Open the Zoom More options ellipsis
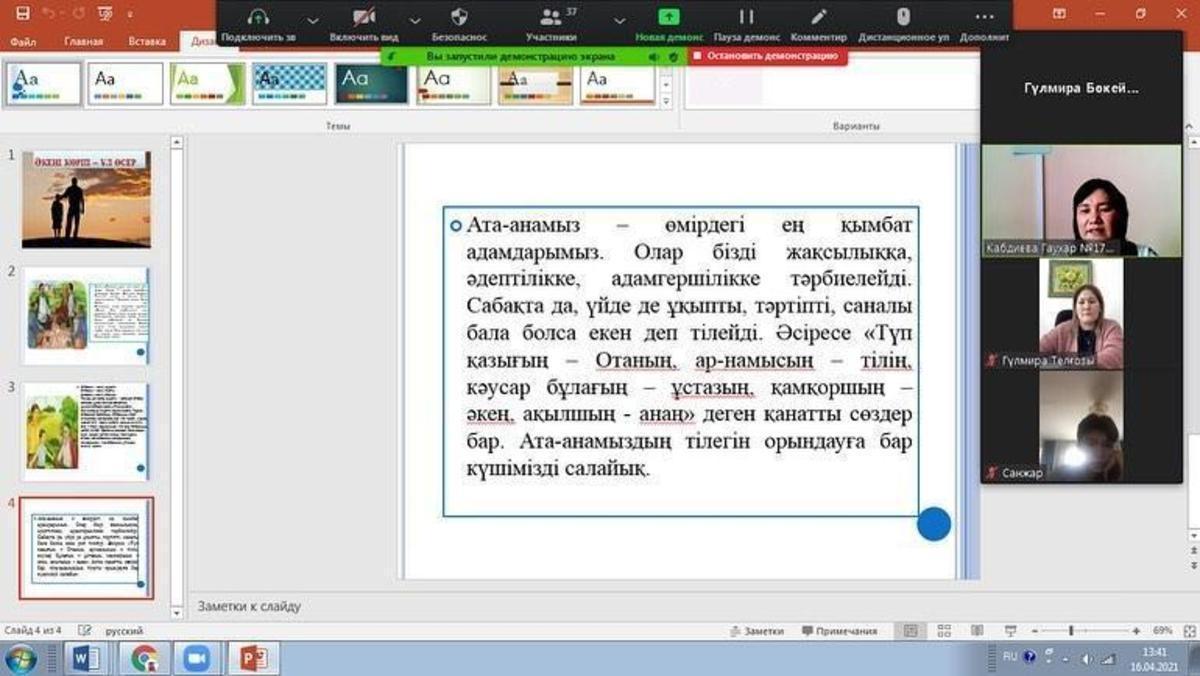Screen dimensions: 1200x676 tap(984, 18)
